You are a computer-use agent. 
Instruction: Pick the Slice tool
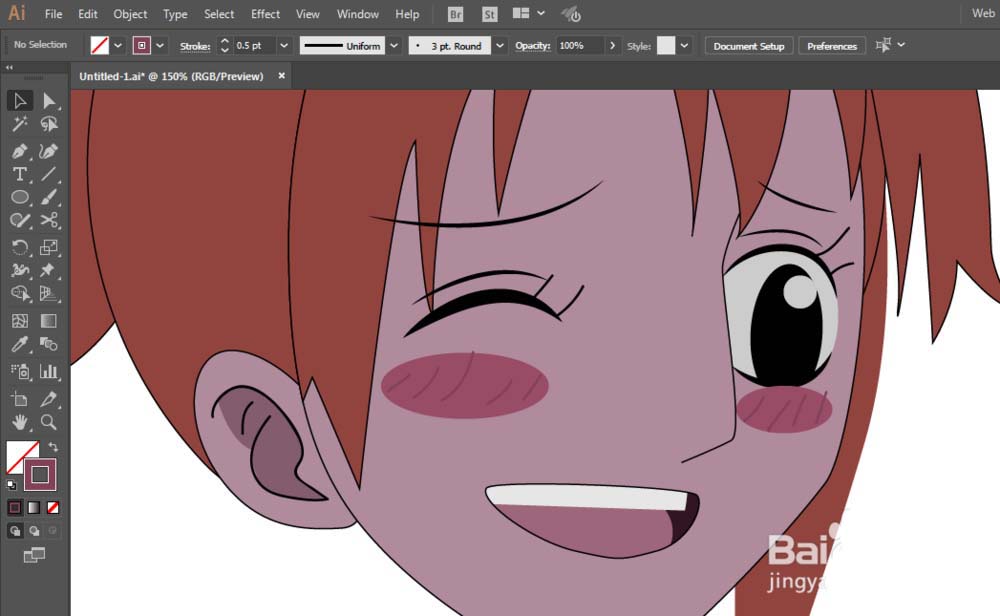click(48, 399)
